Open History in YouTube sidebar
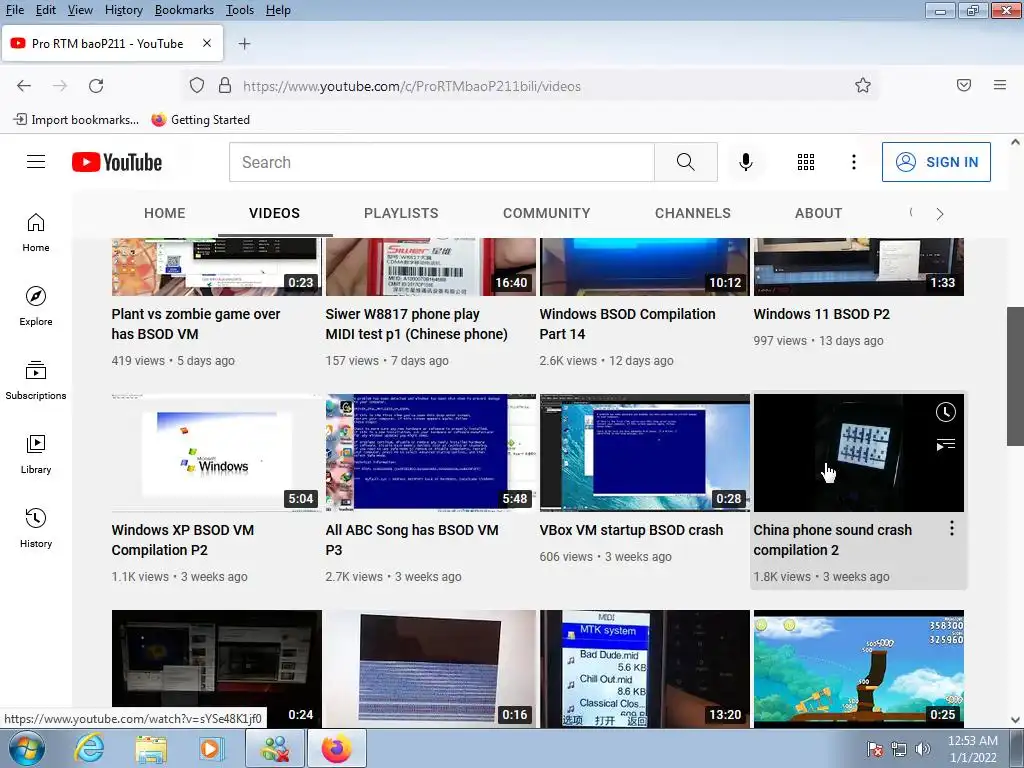1024x768 pixels. 36,528
